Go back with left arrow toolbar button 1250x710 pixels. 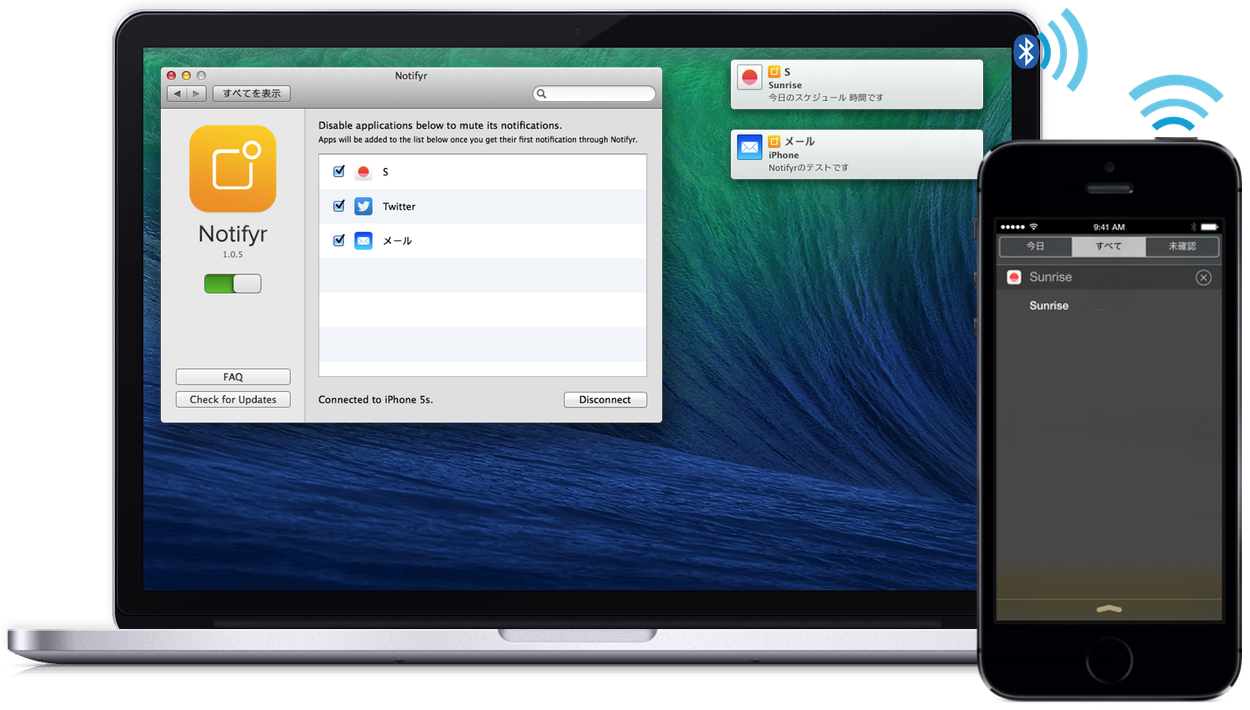point(177,93)
